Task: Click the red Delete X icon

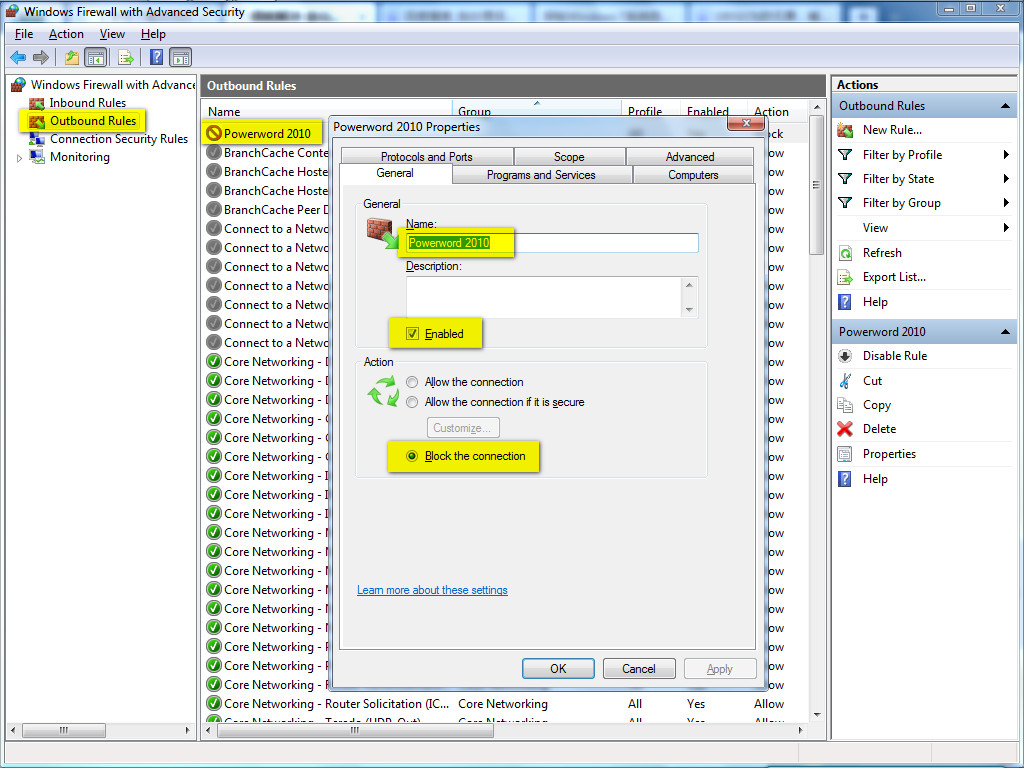Action: coord(845,429)
